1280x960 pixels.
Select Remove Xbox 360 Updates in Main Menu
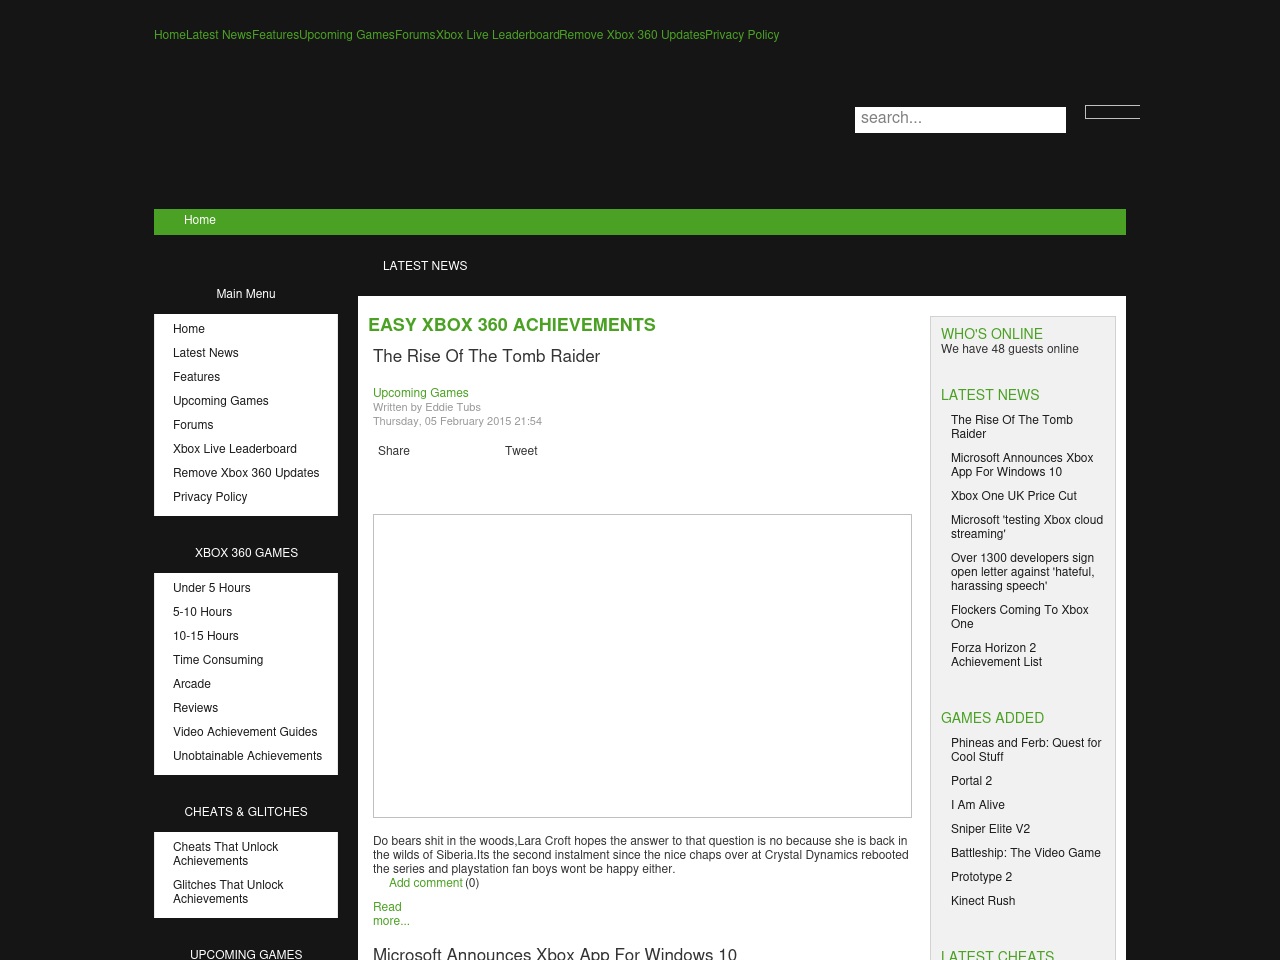pos(246,473)
